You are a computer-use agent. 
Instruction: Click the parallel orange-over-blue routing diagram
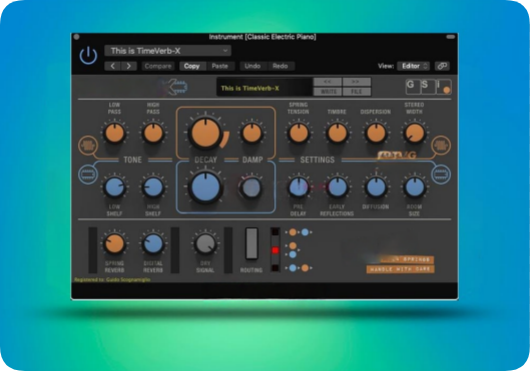pos(293,250)
